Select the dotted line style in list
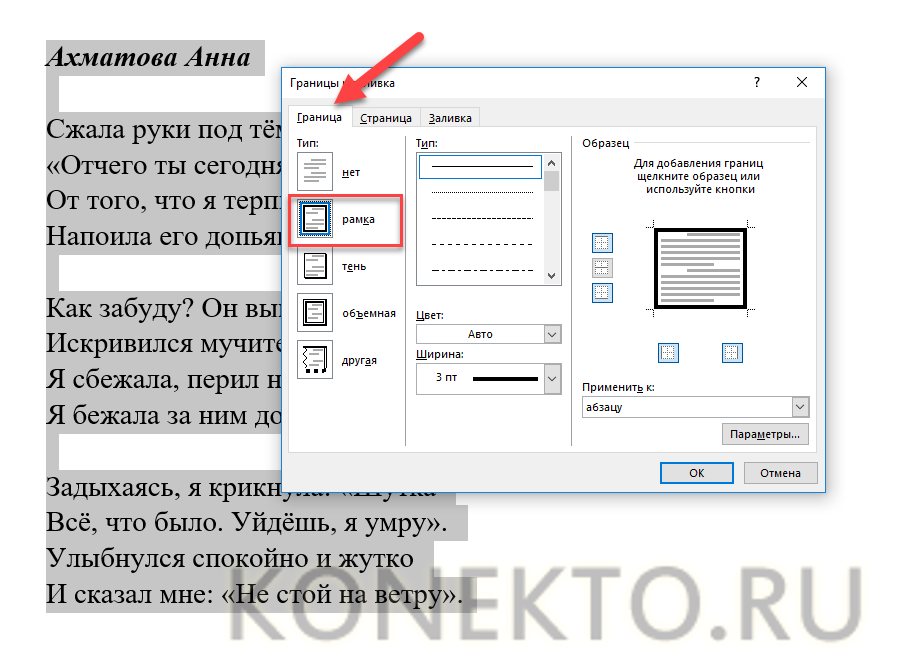The height and width of the screenshot is (667, 902). pos(480,191)
